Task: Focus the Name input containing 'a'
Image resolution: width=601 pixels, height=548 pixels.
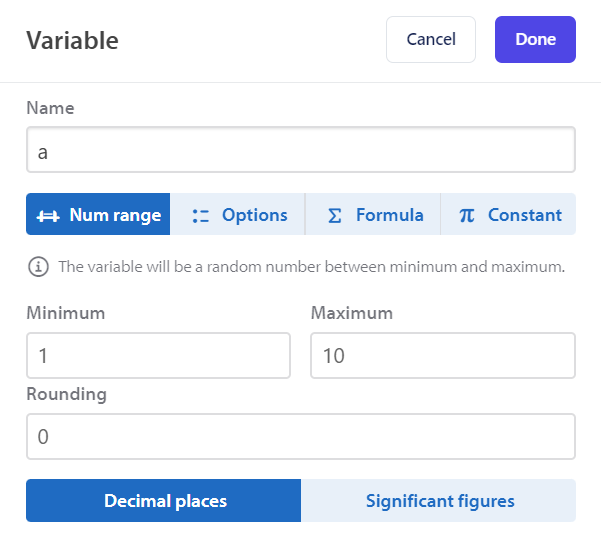Action: [301, 149]
